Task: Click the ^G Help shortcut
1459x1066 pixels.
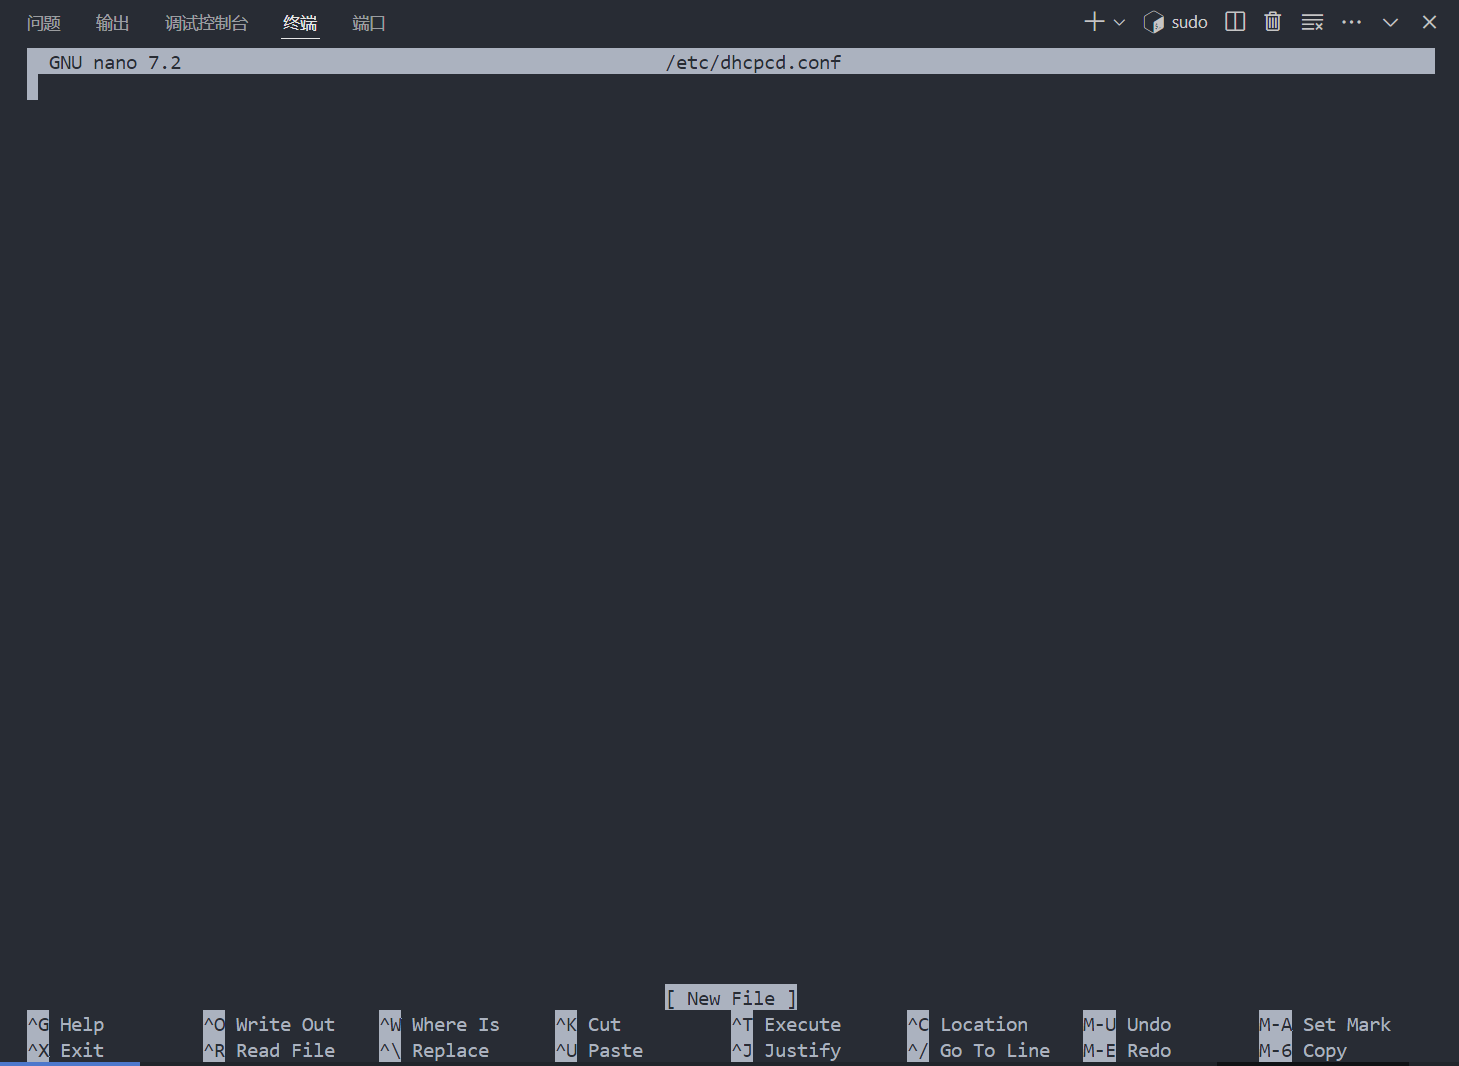Action: pyautogui.click(x=66, y=1024)
